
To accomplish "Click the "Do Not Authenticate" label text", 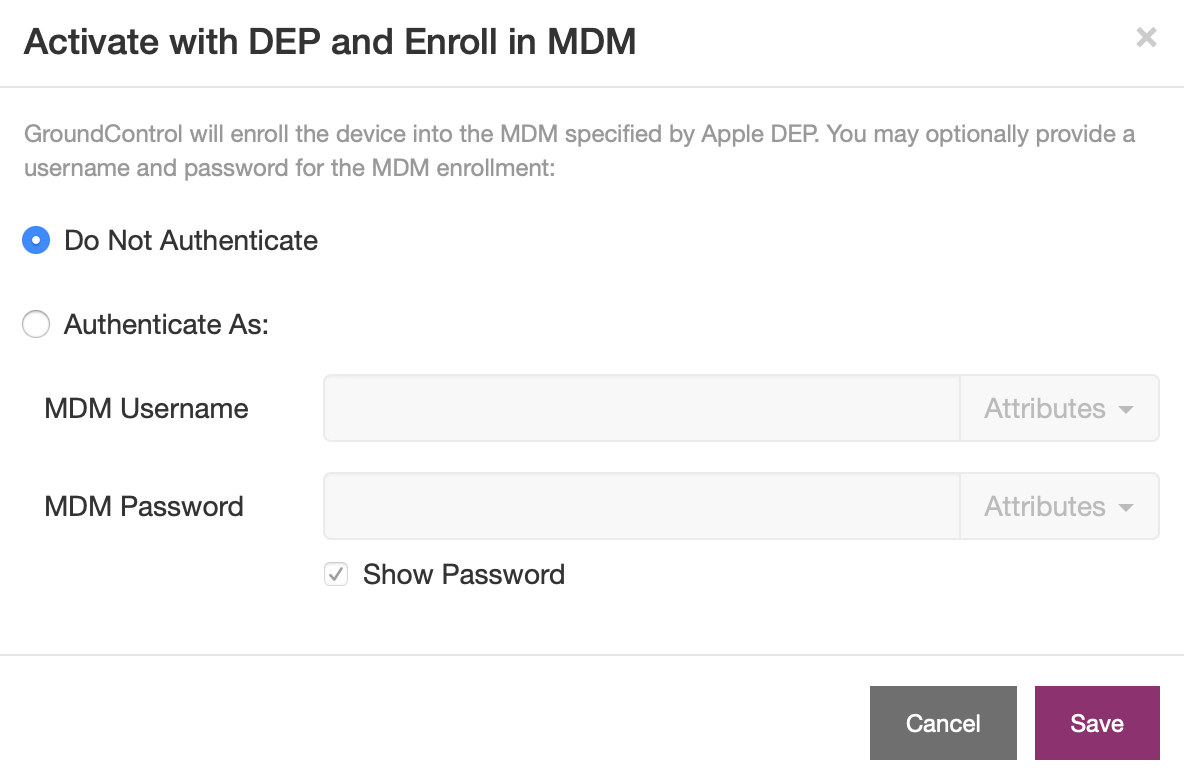I will (x=191, y=240).
